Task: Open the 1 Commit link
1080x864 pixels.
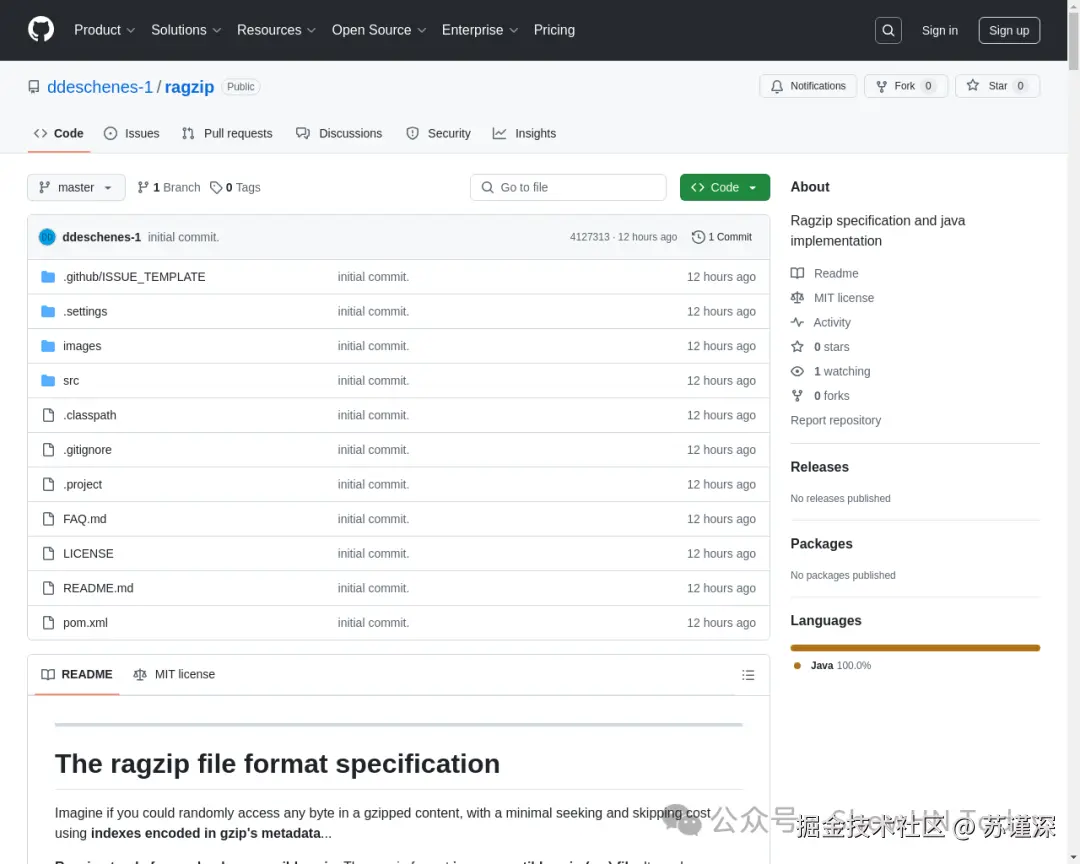Action: (722, 237)
